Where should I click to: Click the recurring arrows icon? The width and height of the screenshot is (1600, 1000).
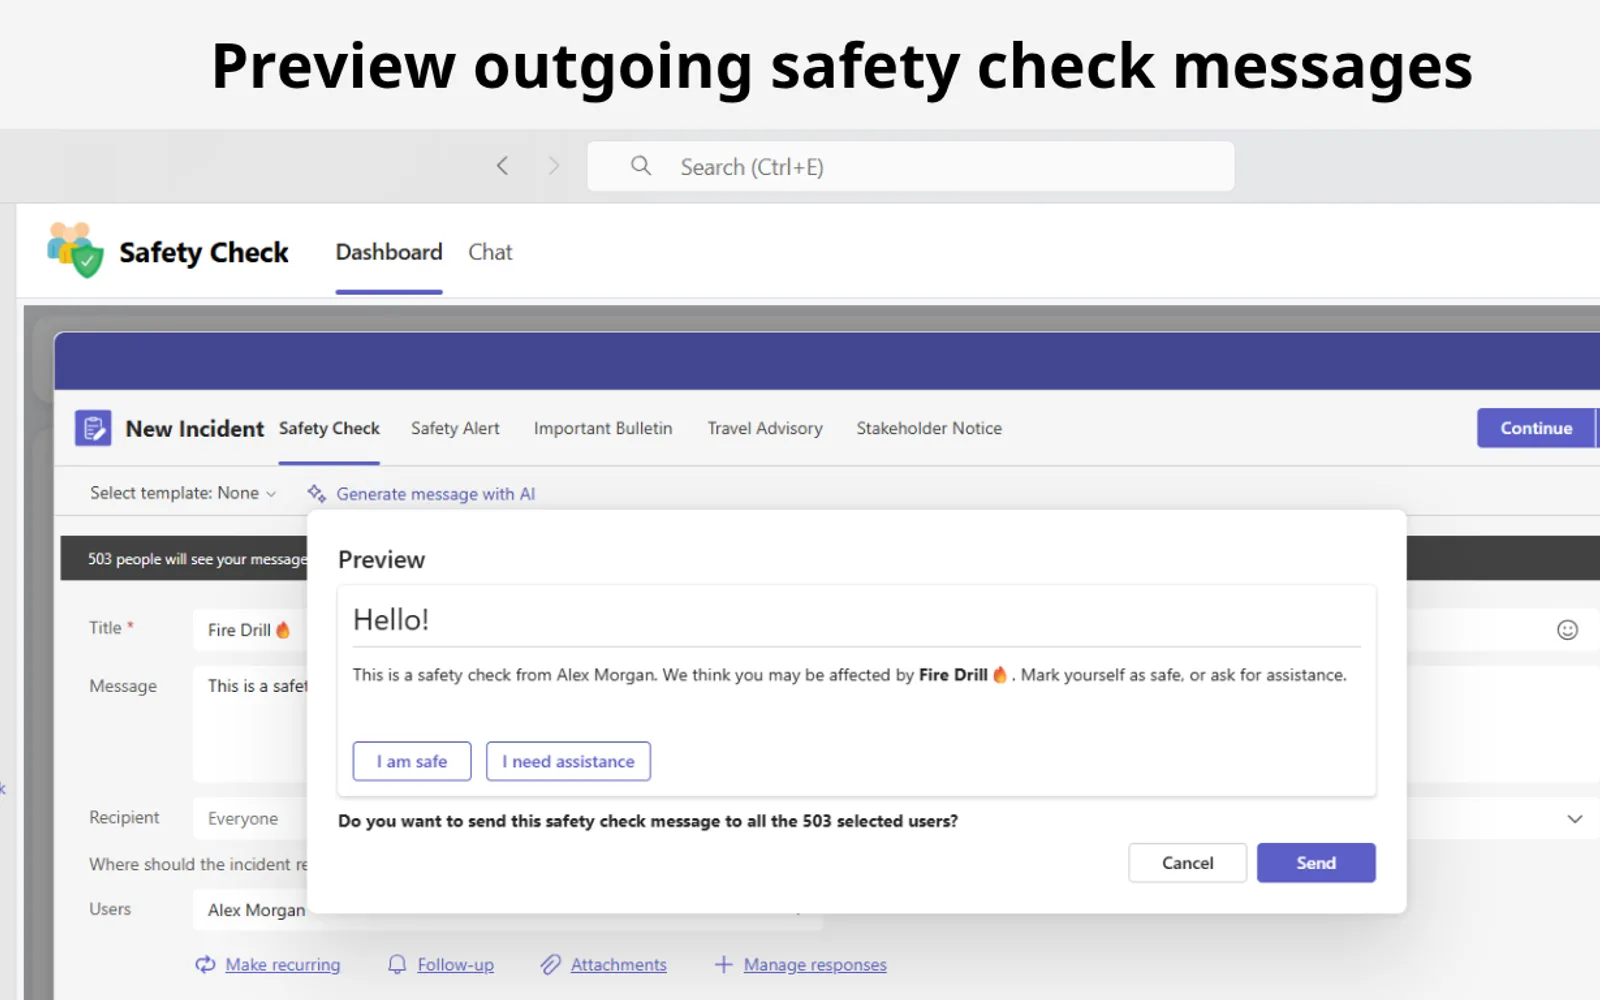pyautogui.click(x=205, y=964)
